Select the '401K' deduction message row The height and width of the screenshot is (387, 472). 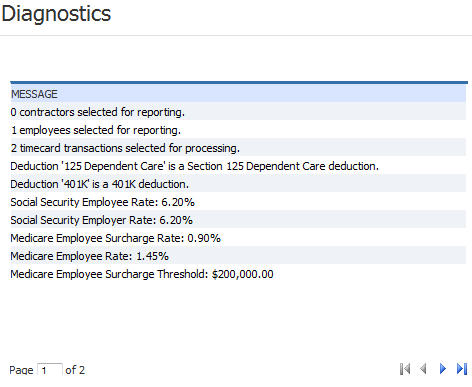238,184
